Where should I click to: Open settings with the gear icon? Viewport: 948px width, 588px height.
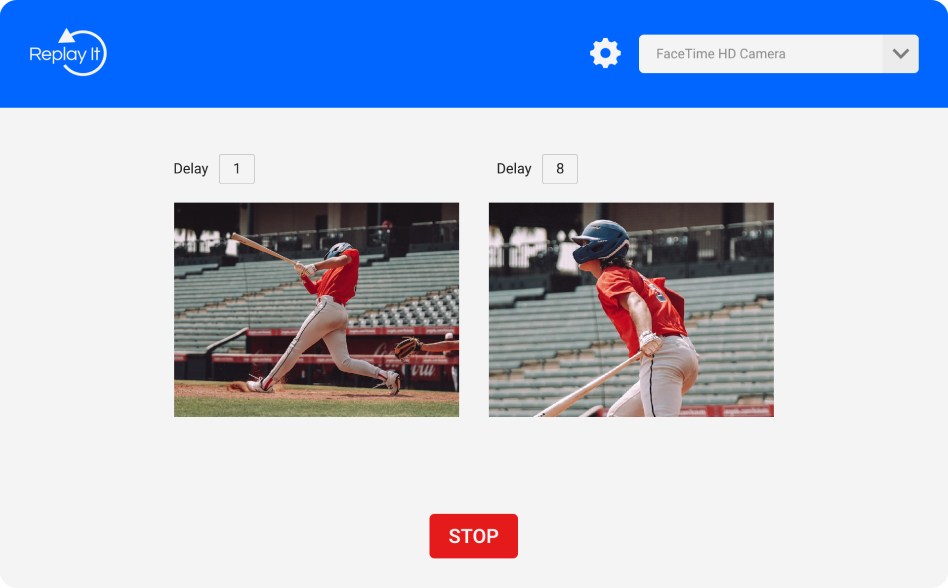pos(605,53)
